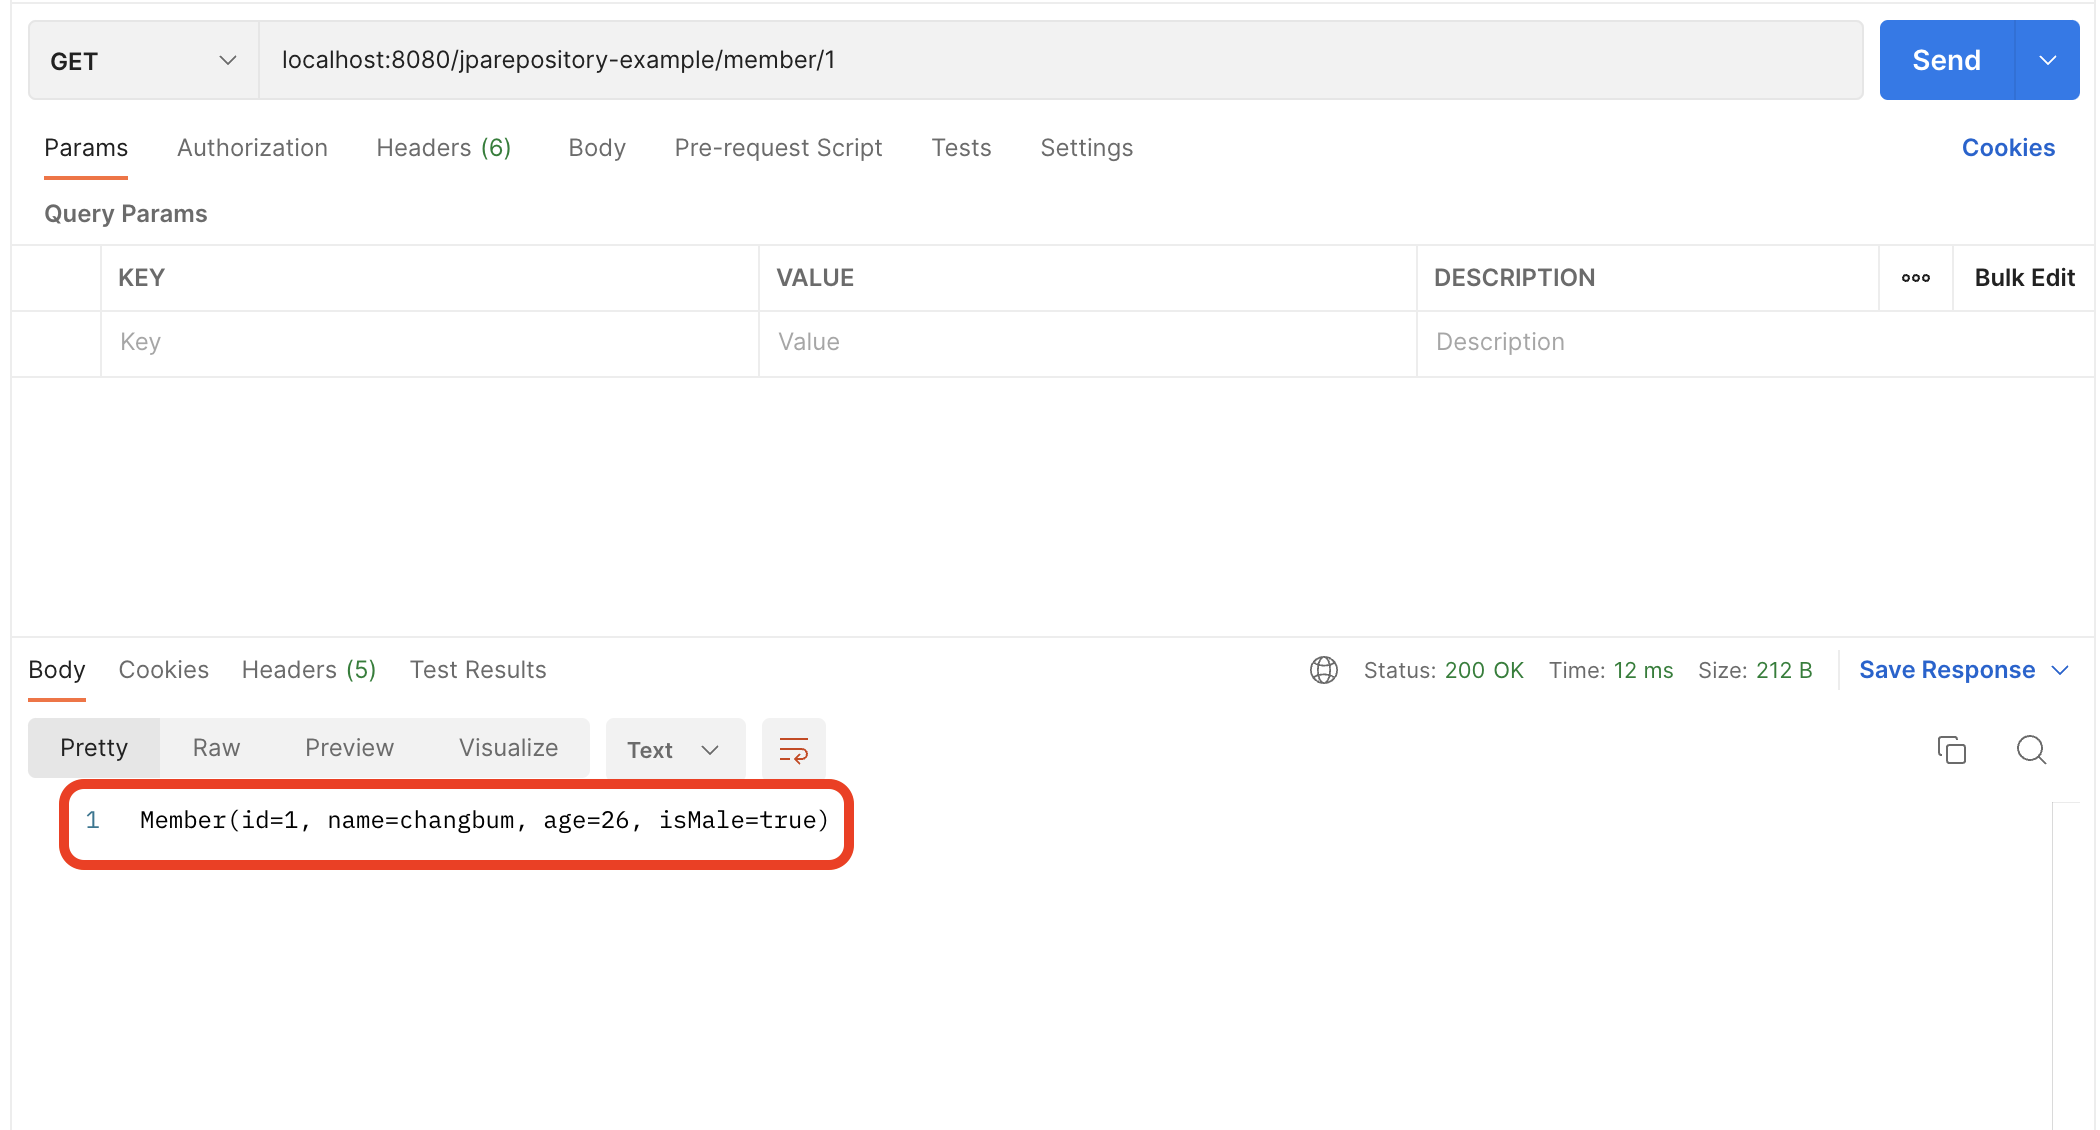Open the Pre-request Script tab
The image size is (2100, 1130).
coord(778,148)
